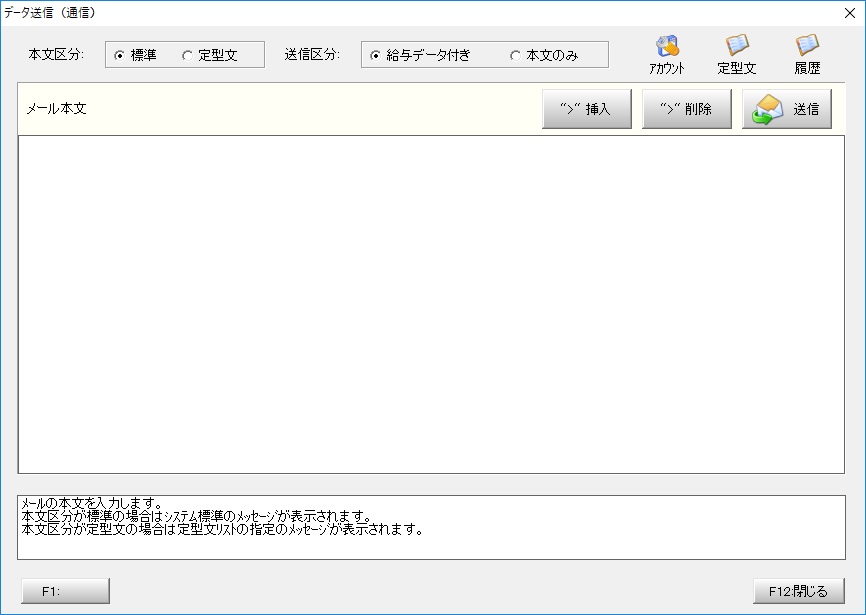Open the 定型文 template book icon
Image resolution: width=866 pixels, height=615 pixels.
point(737,55)
